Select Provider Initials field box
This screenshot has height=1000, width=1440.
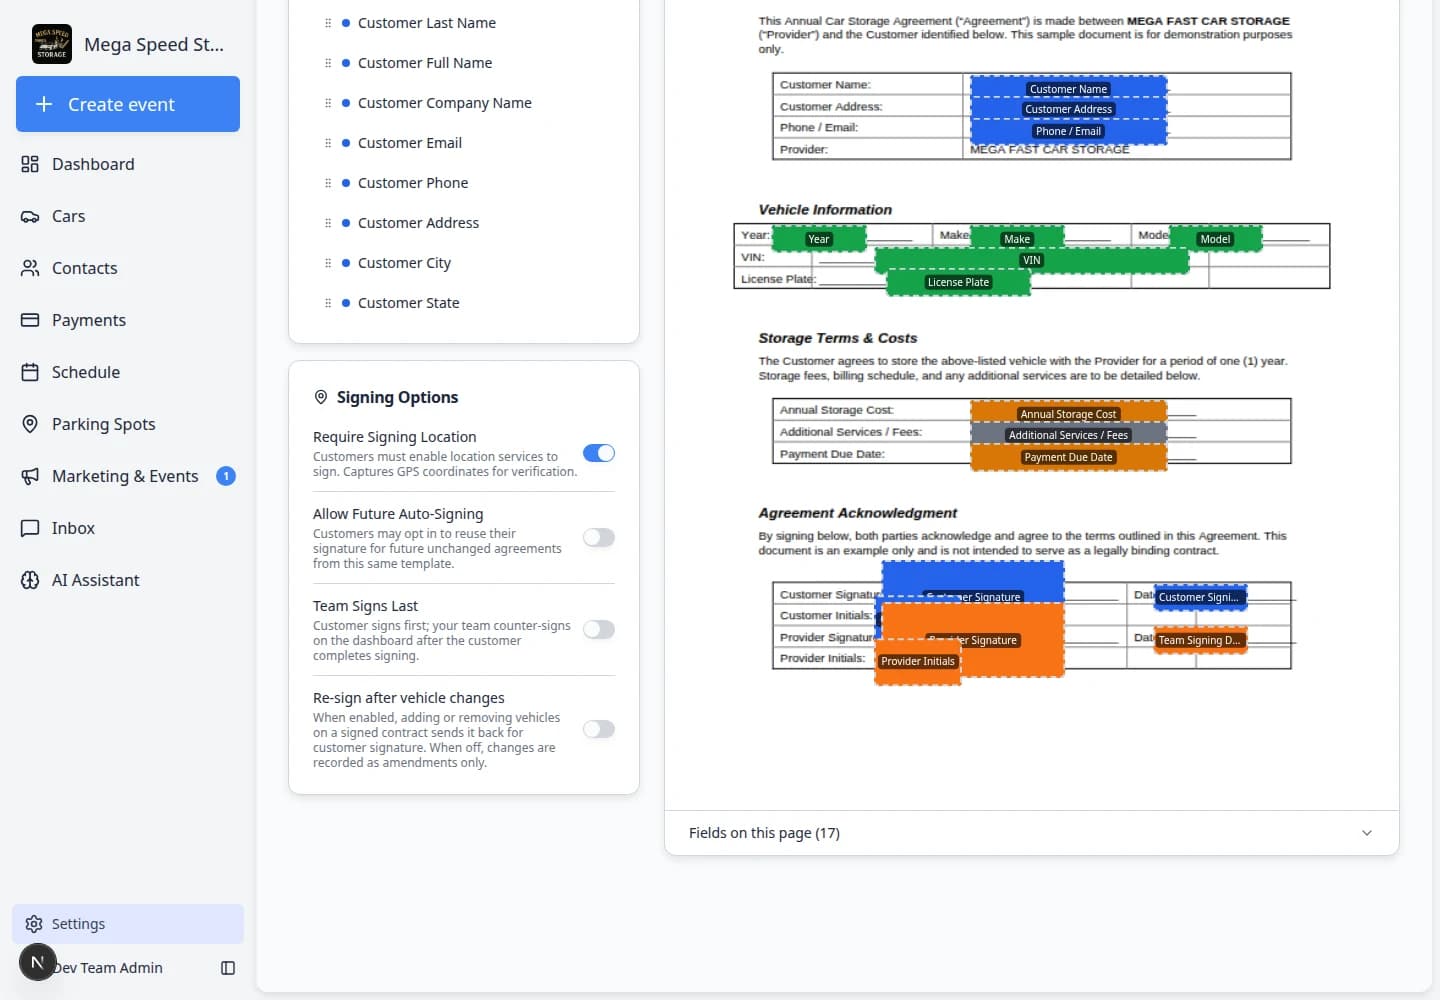[918, 662]
